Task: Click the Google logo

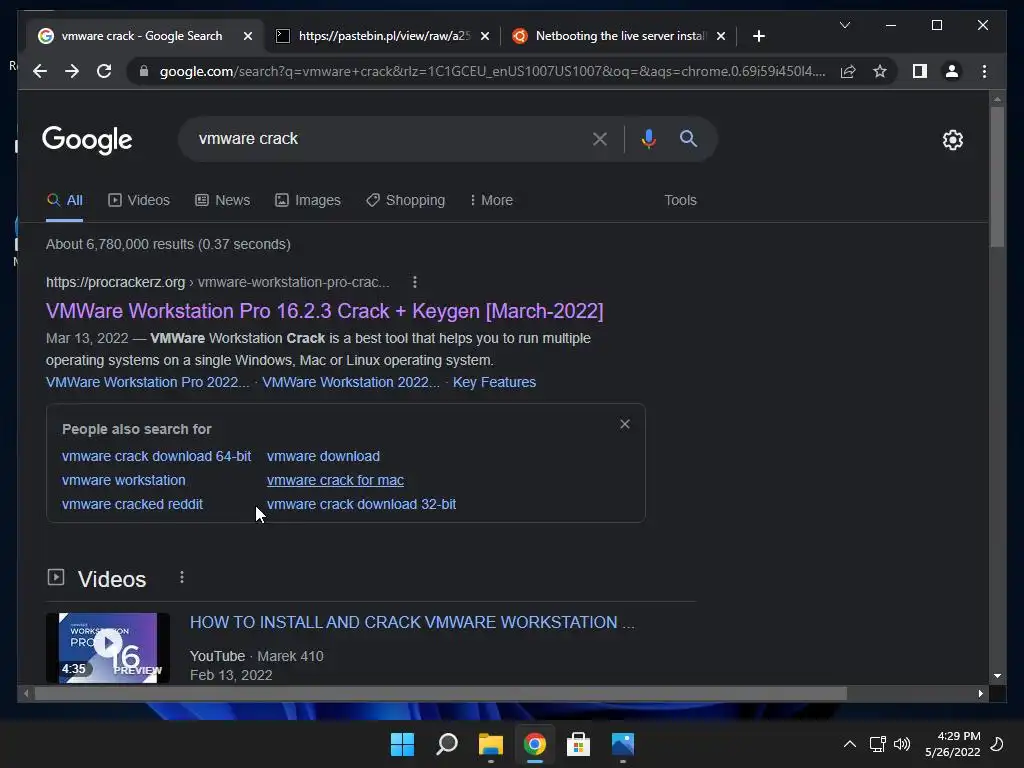Action: [87, 140]
